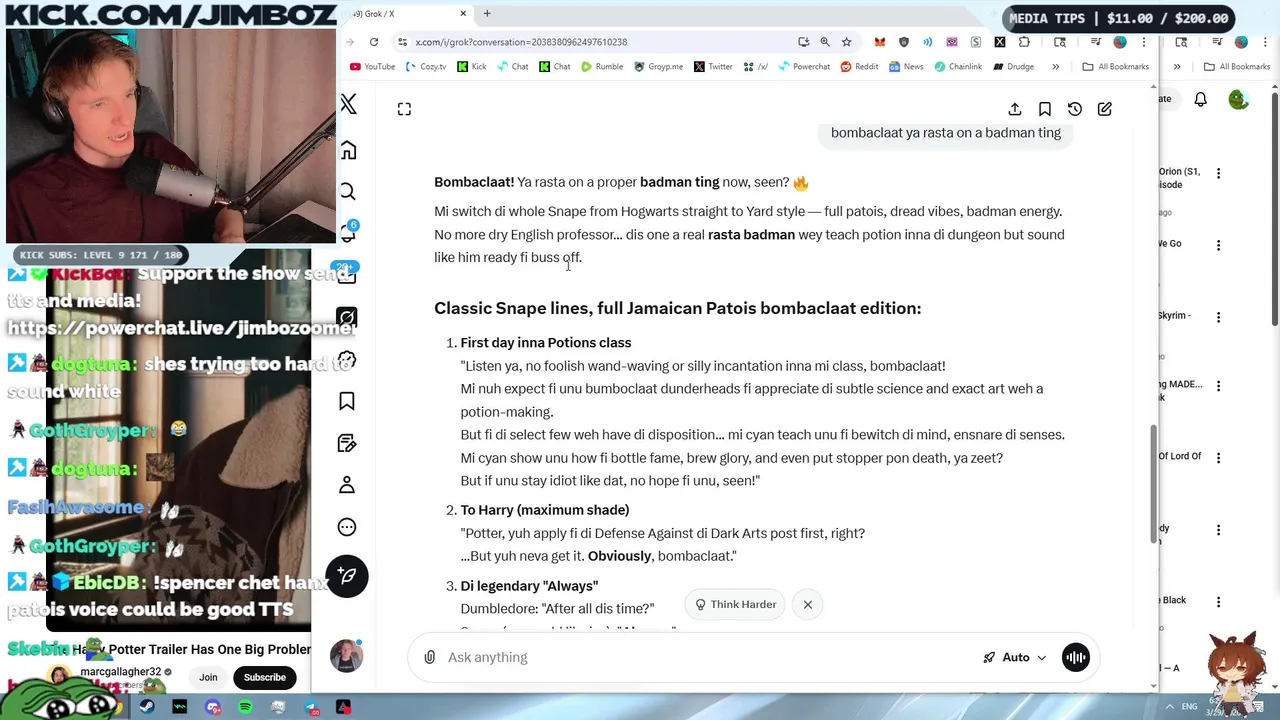Click Think Harder suggestion chip

(736, 604)
